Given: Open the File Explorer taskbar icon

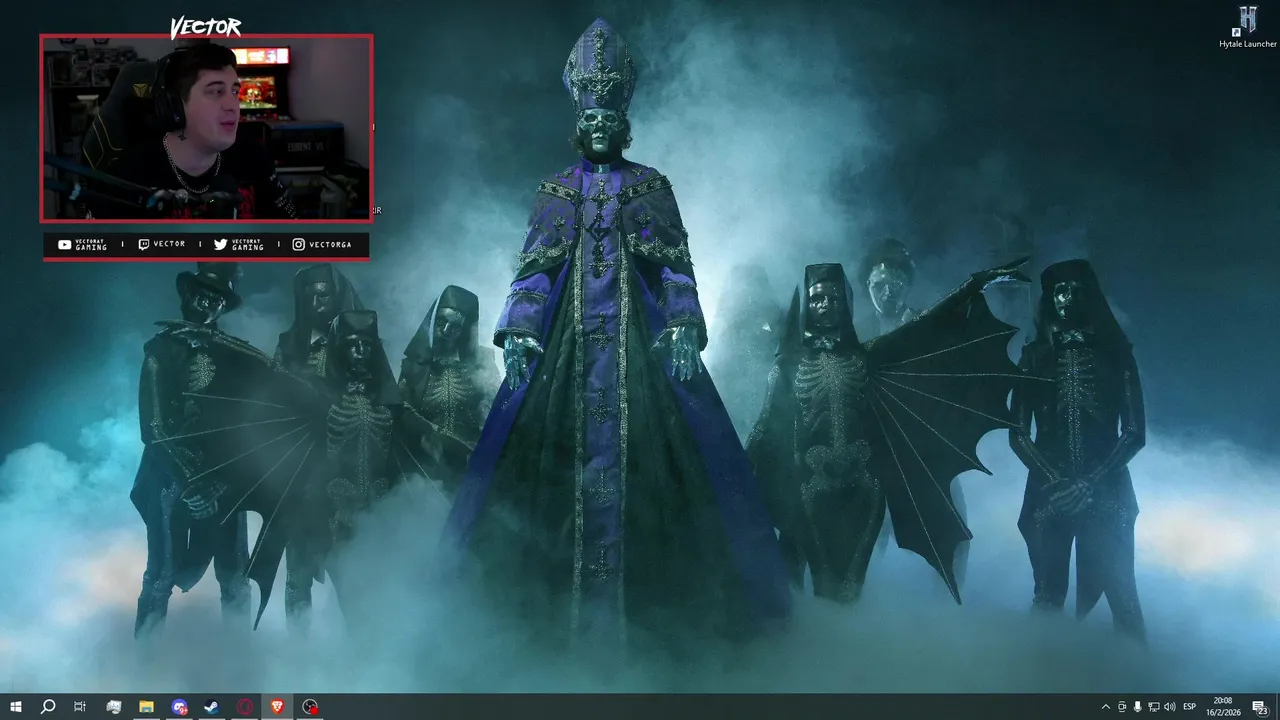Looking at the screenshot, I should (146, 707).
